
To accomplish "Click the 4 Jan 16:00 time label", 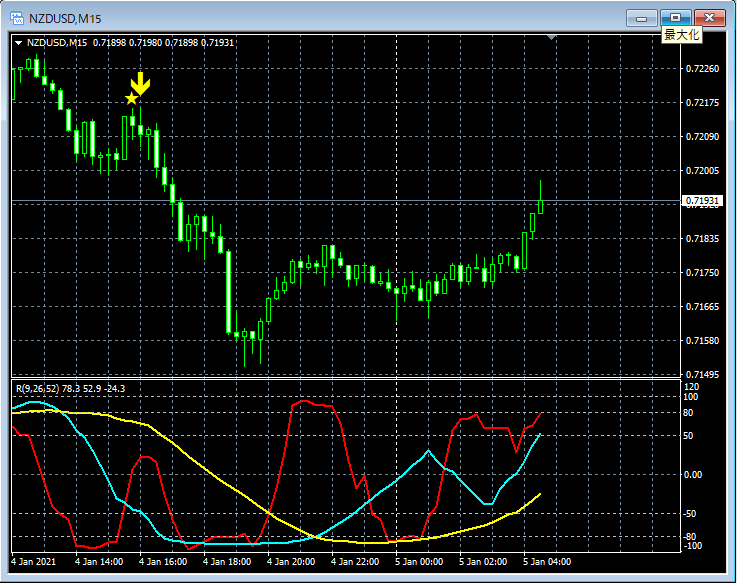I will coord(163,562).
